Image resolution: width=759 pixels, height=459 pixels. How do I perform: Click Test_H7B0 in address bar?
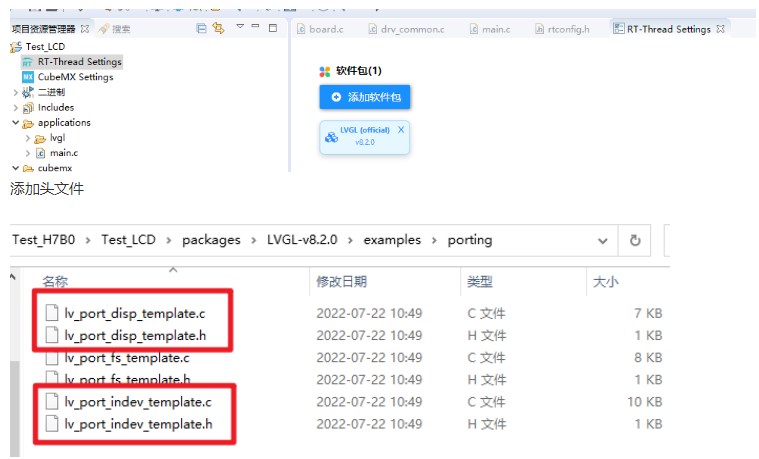coord(44,240)
